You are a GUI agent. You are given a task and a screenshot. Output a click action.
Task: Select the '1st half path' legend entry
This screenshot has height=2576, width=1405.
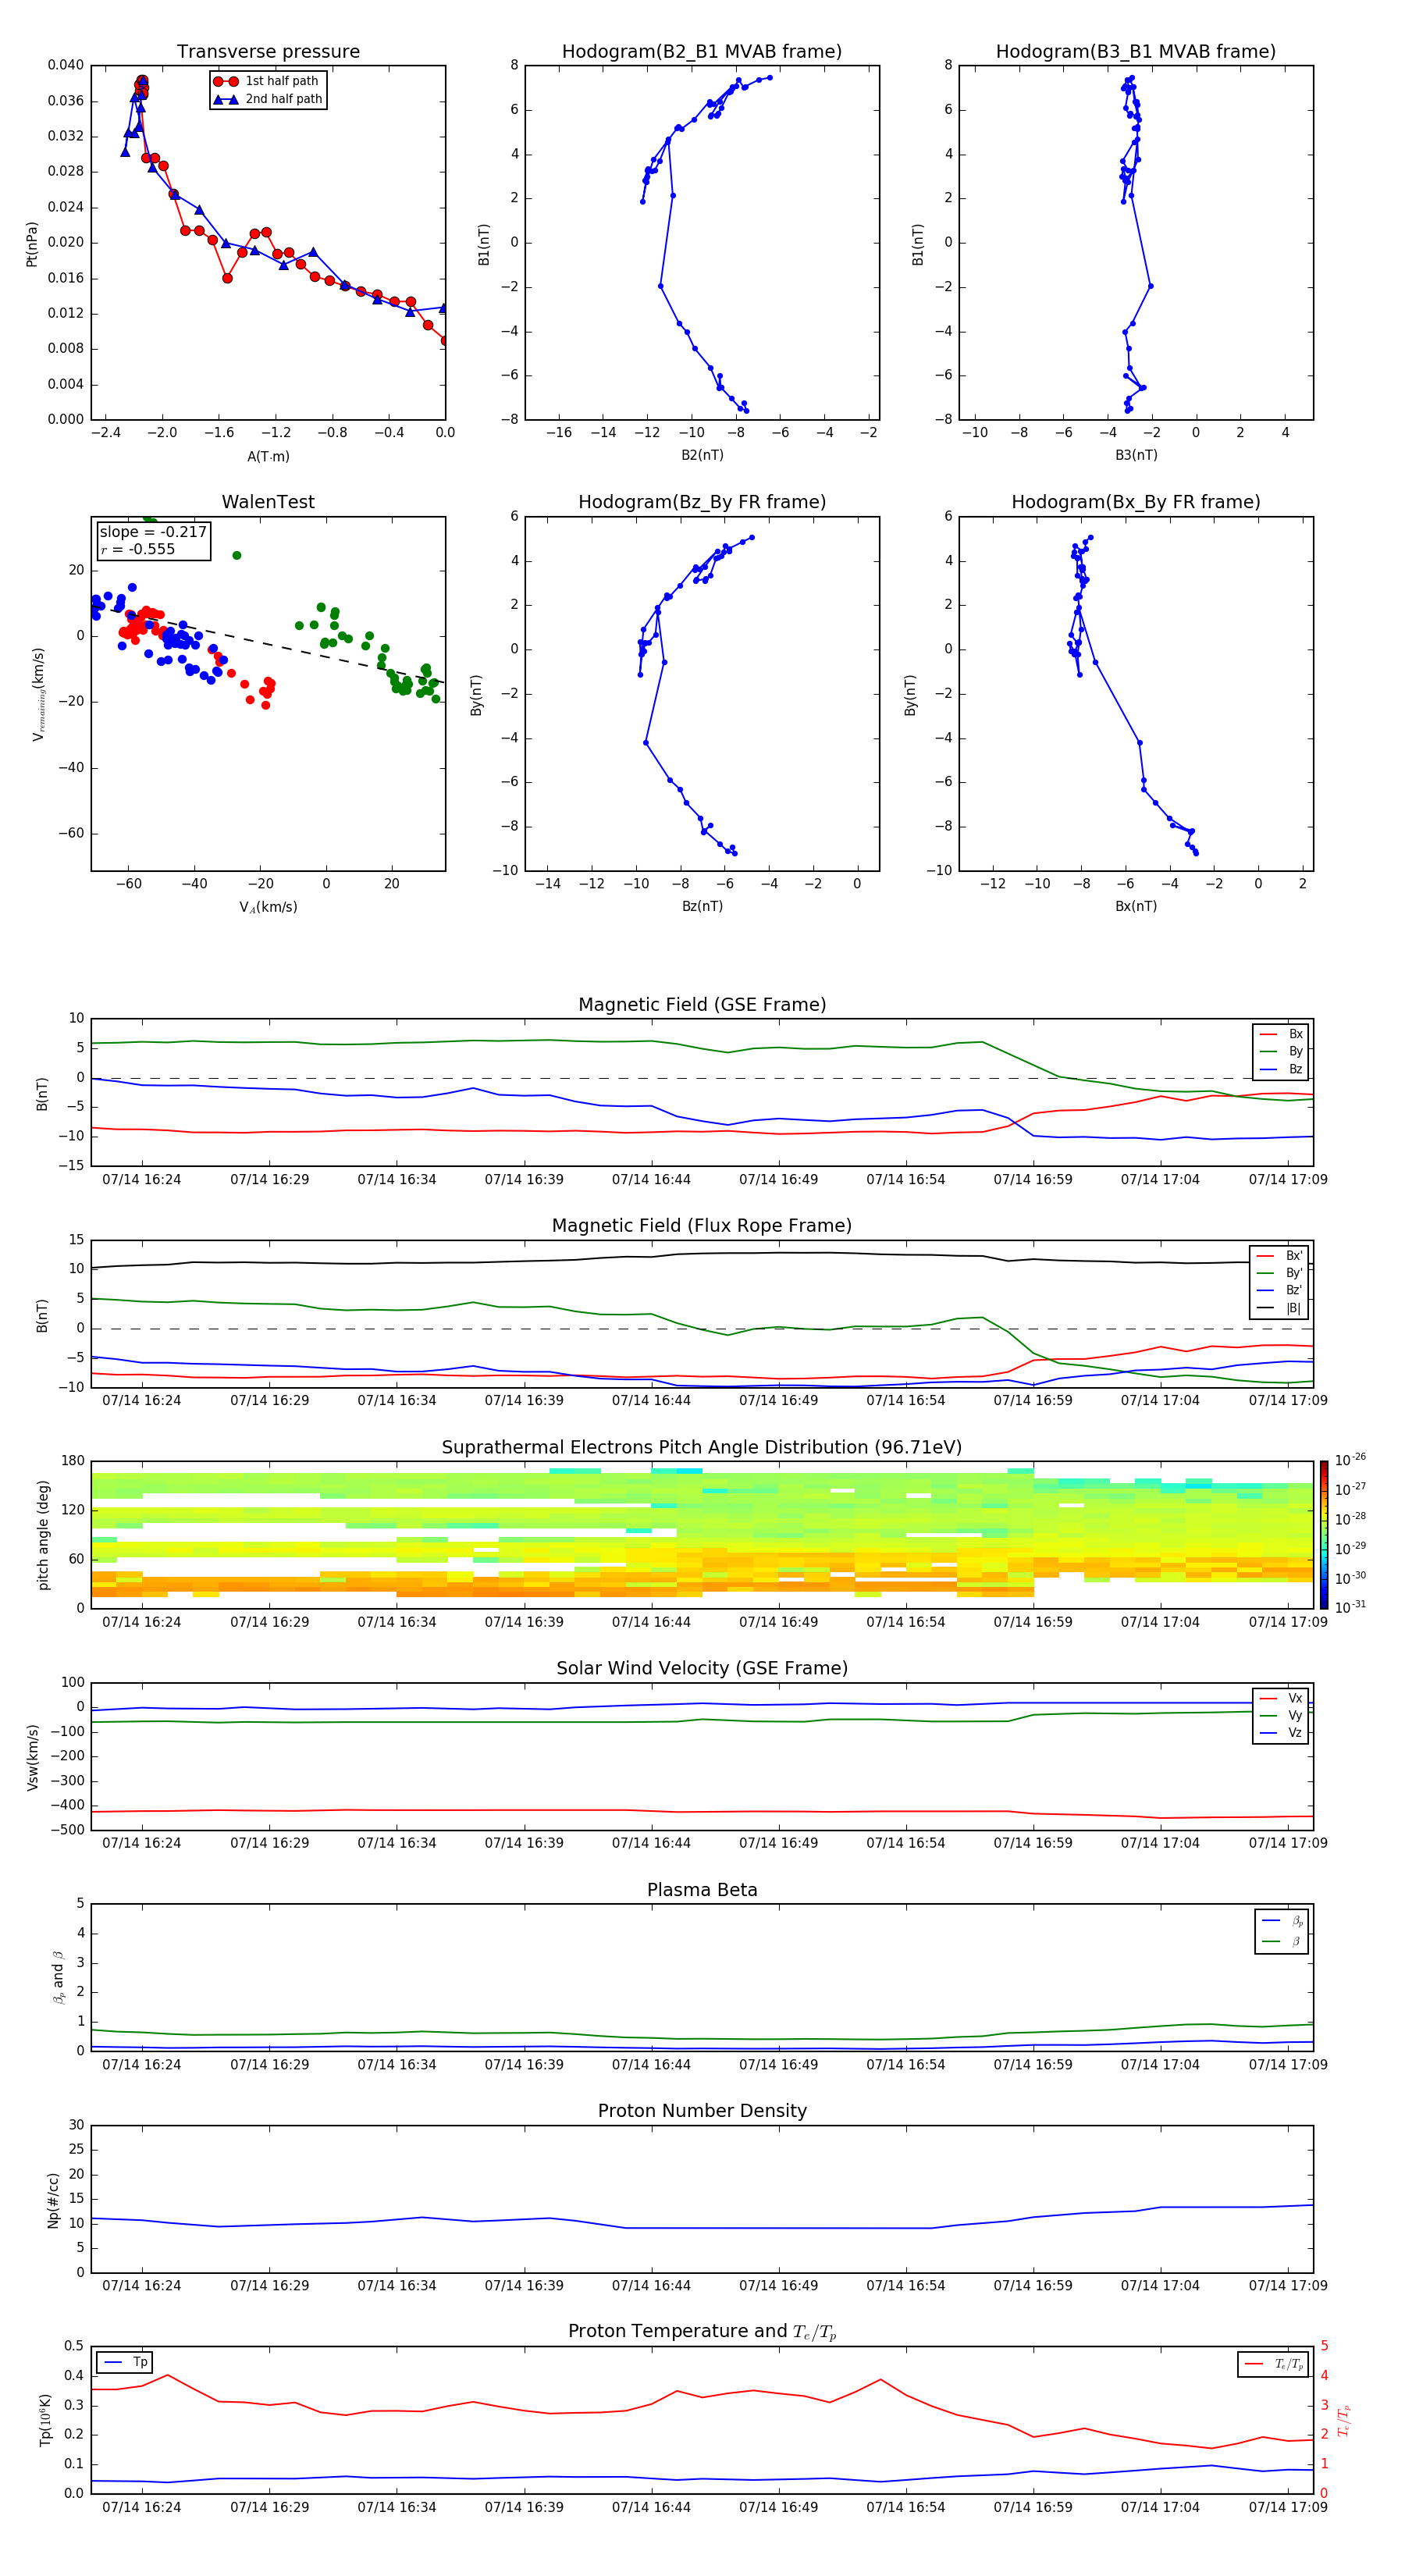pyautogui.click(x=267, y=81)
